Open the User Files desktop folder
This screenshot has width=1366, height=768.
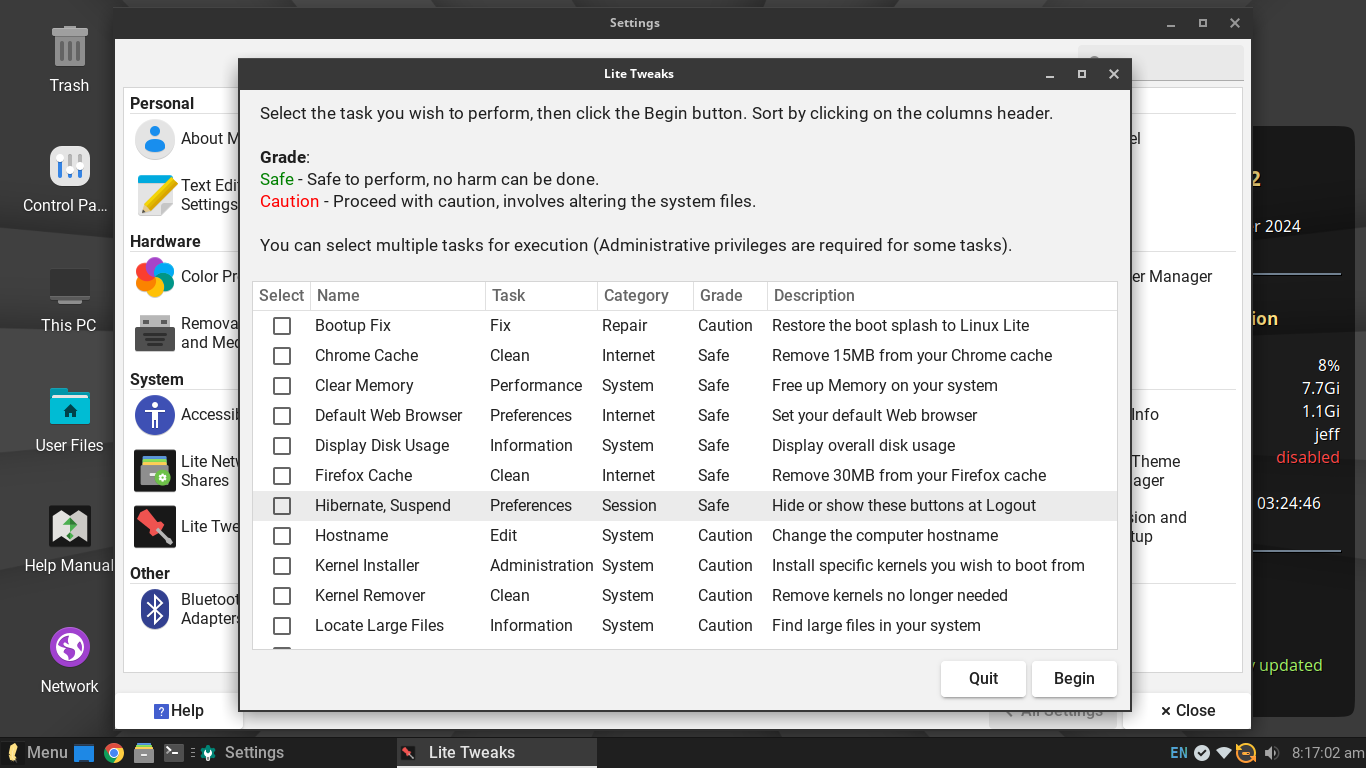[69, 407]
